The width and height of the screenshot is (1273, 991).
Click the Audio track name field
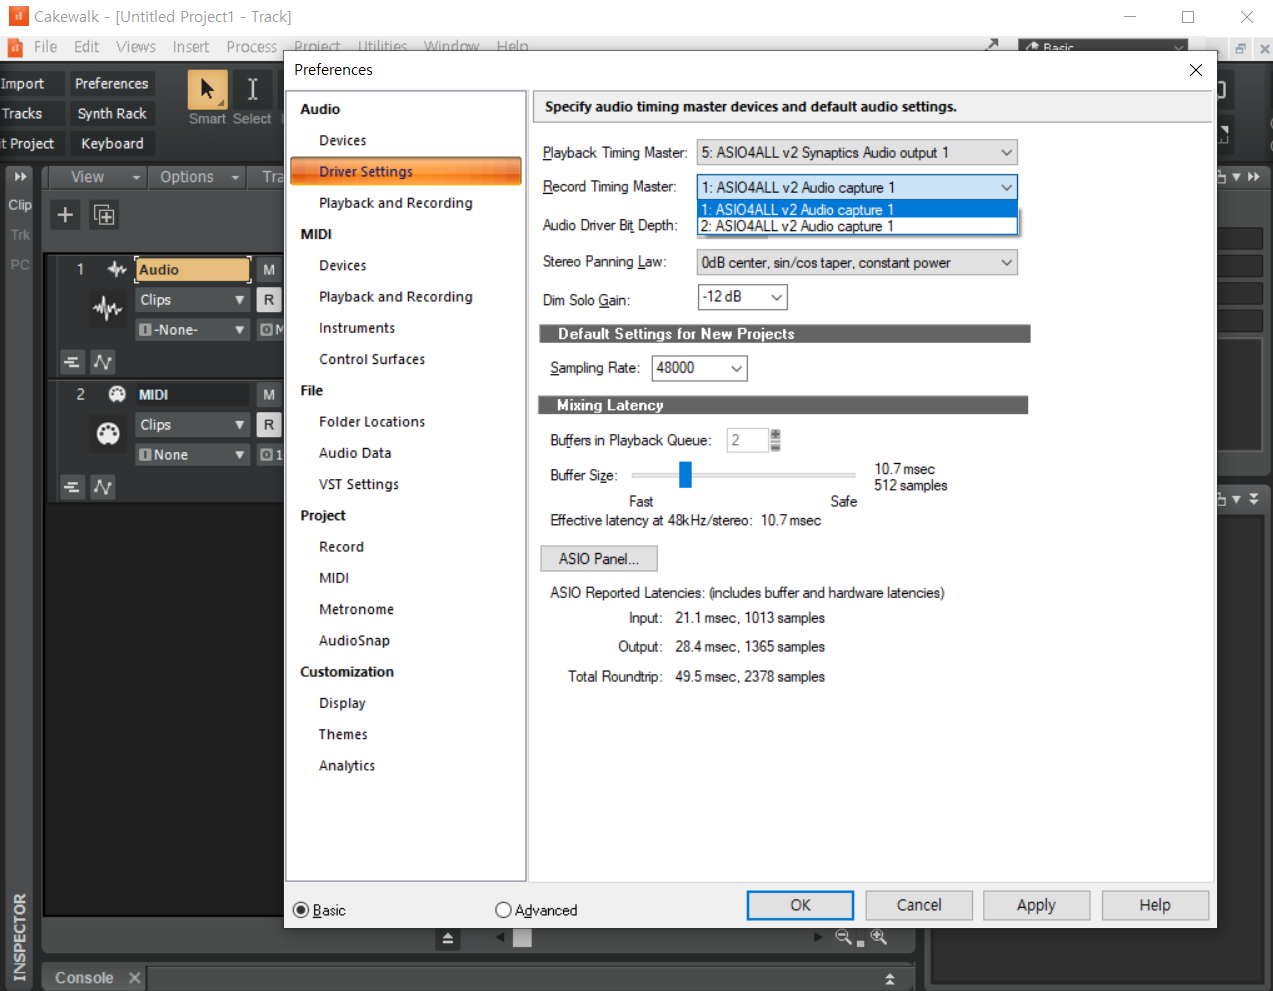coord(193,270)
